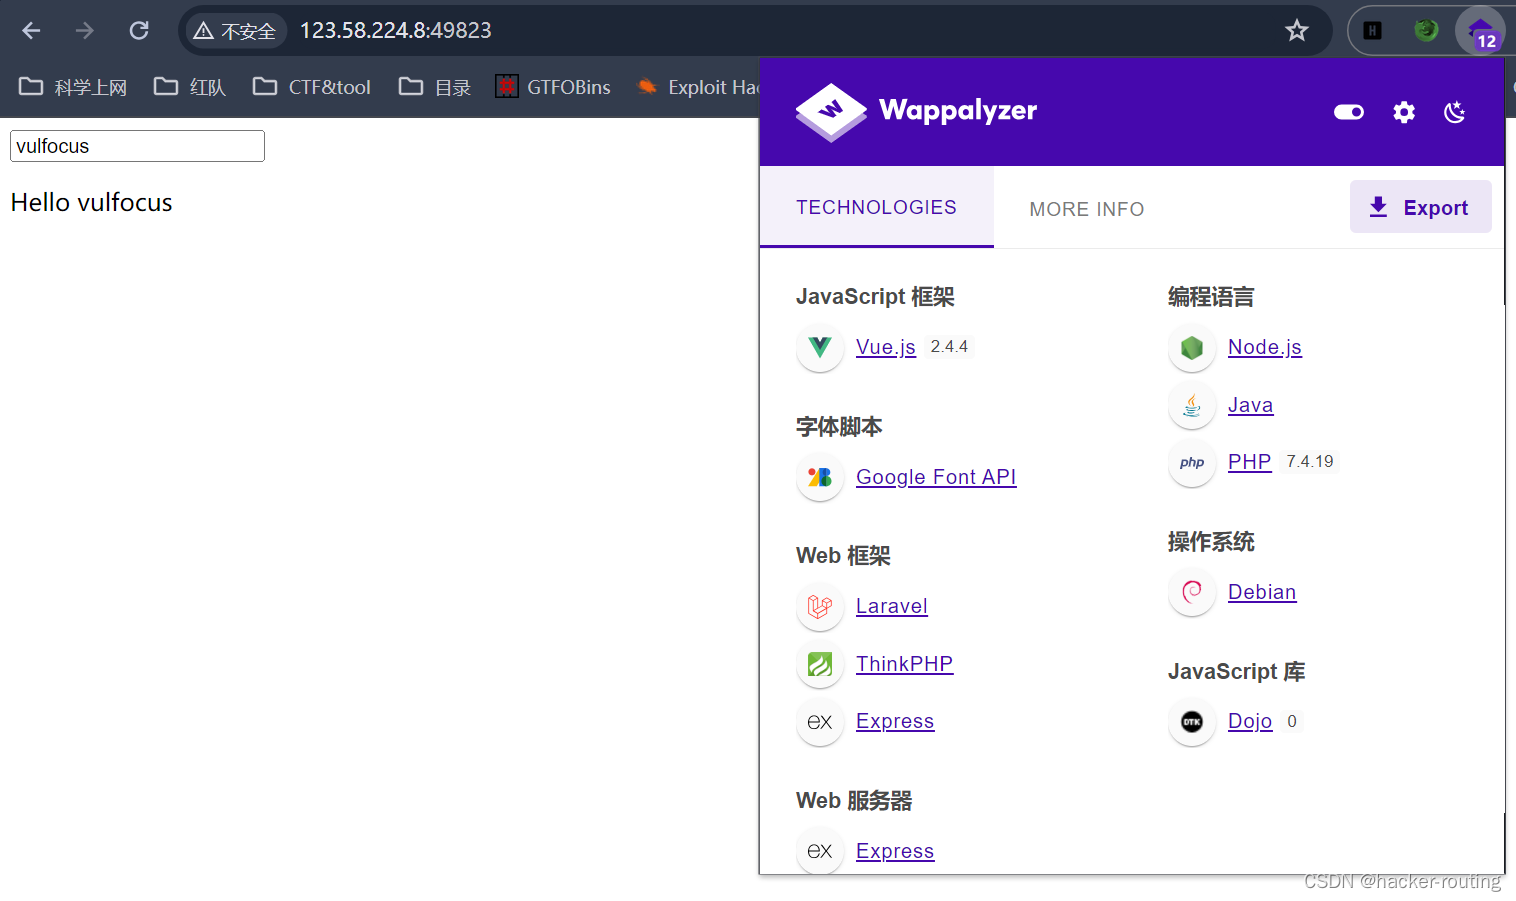Select the TECHNOLOGIES tab
Screen dimensions: 1516x901
876,207
